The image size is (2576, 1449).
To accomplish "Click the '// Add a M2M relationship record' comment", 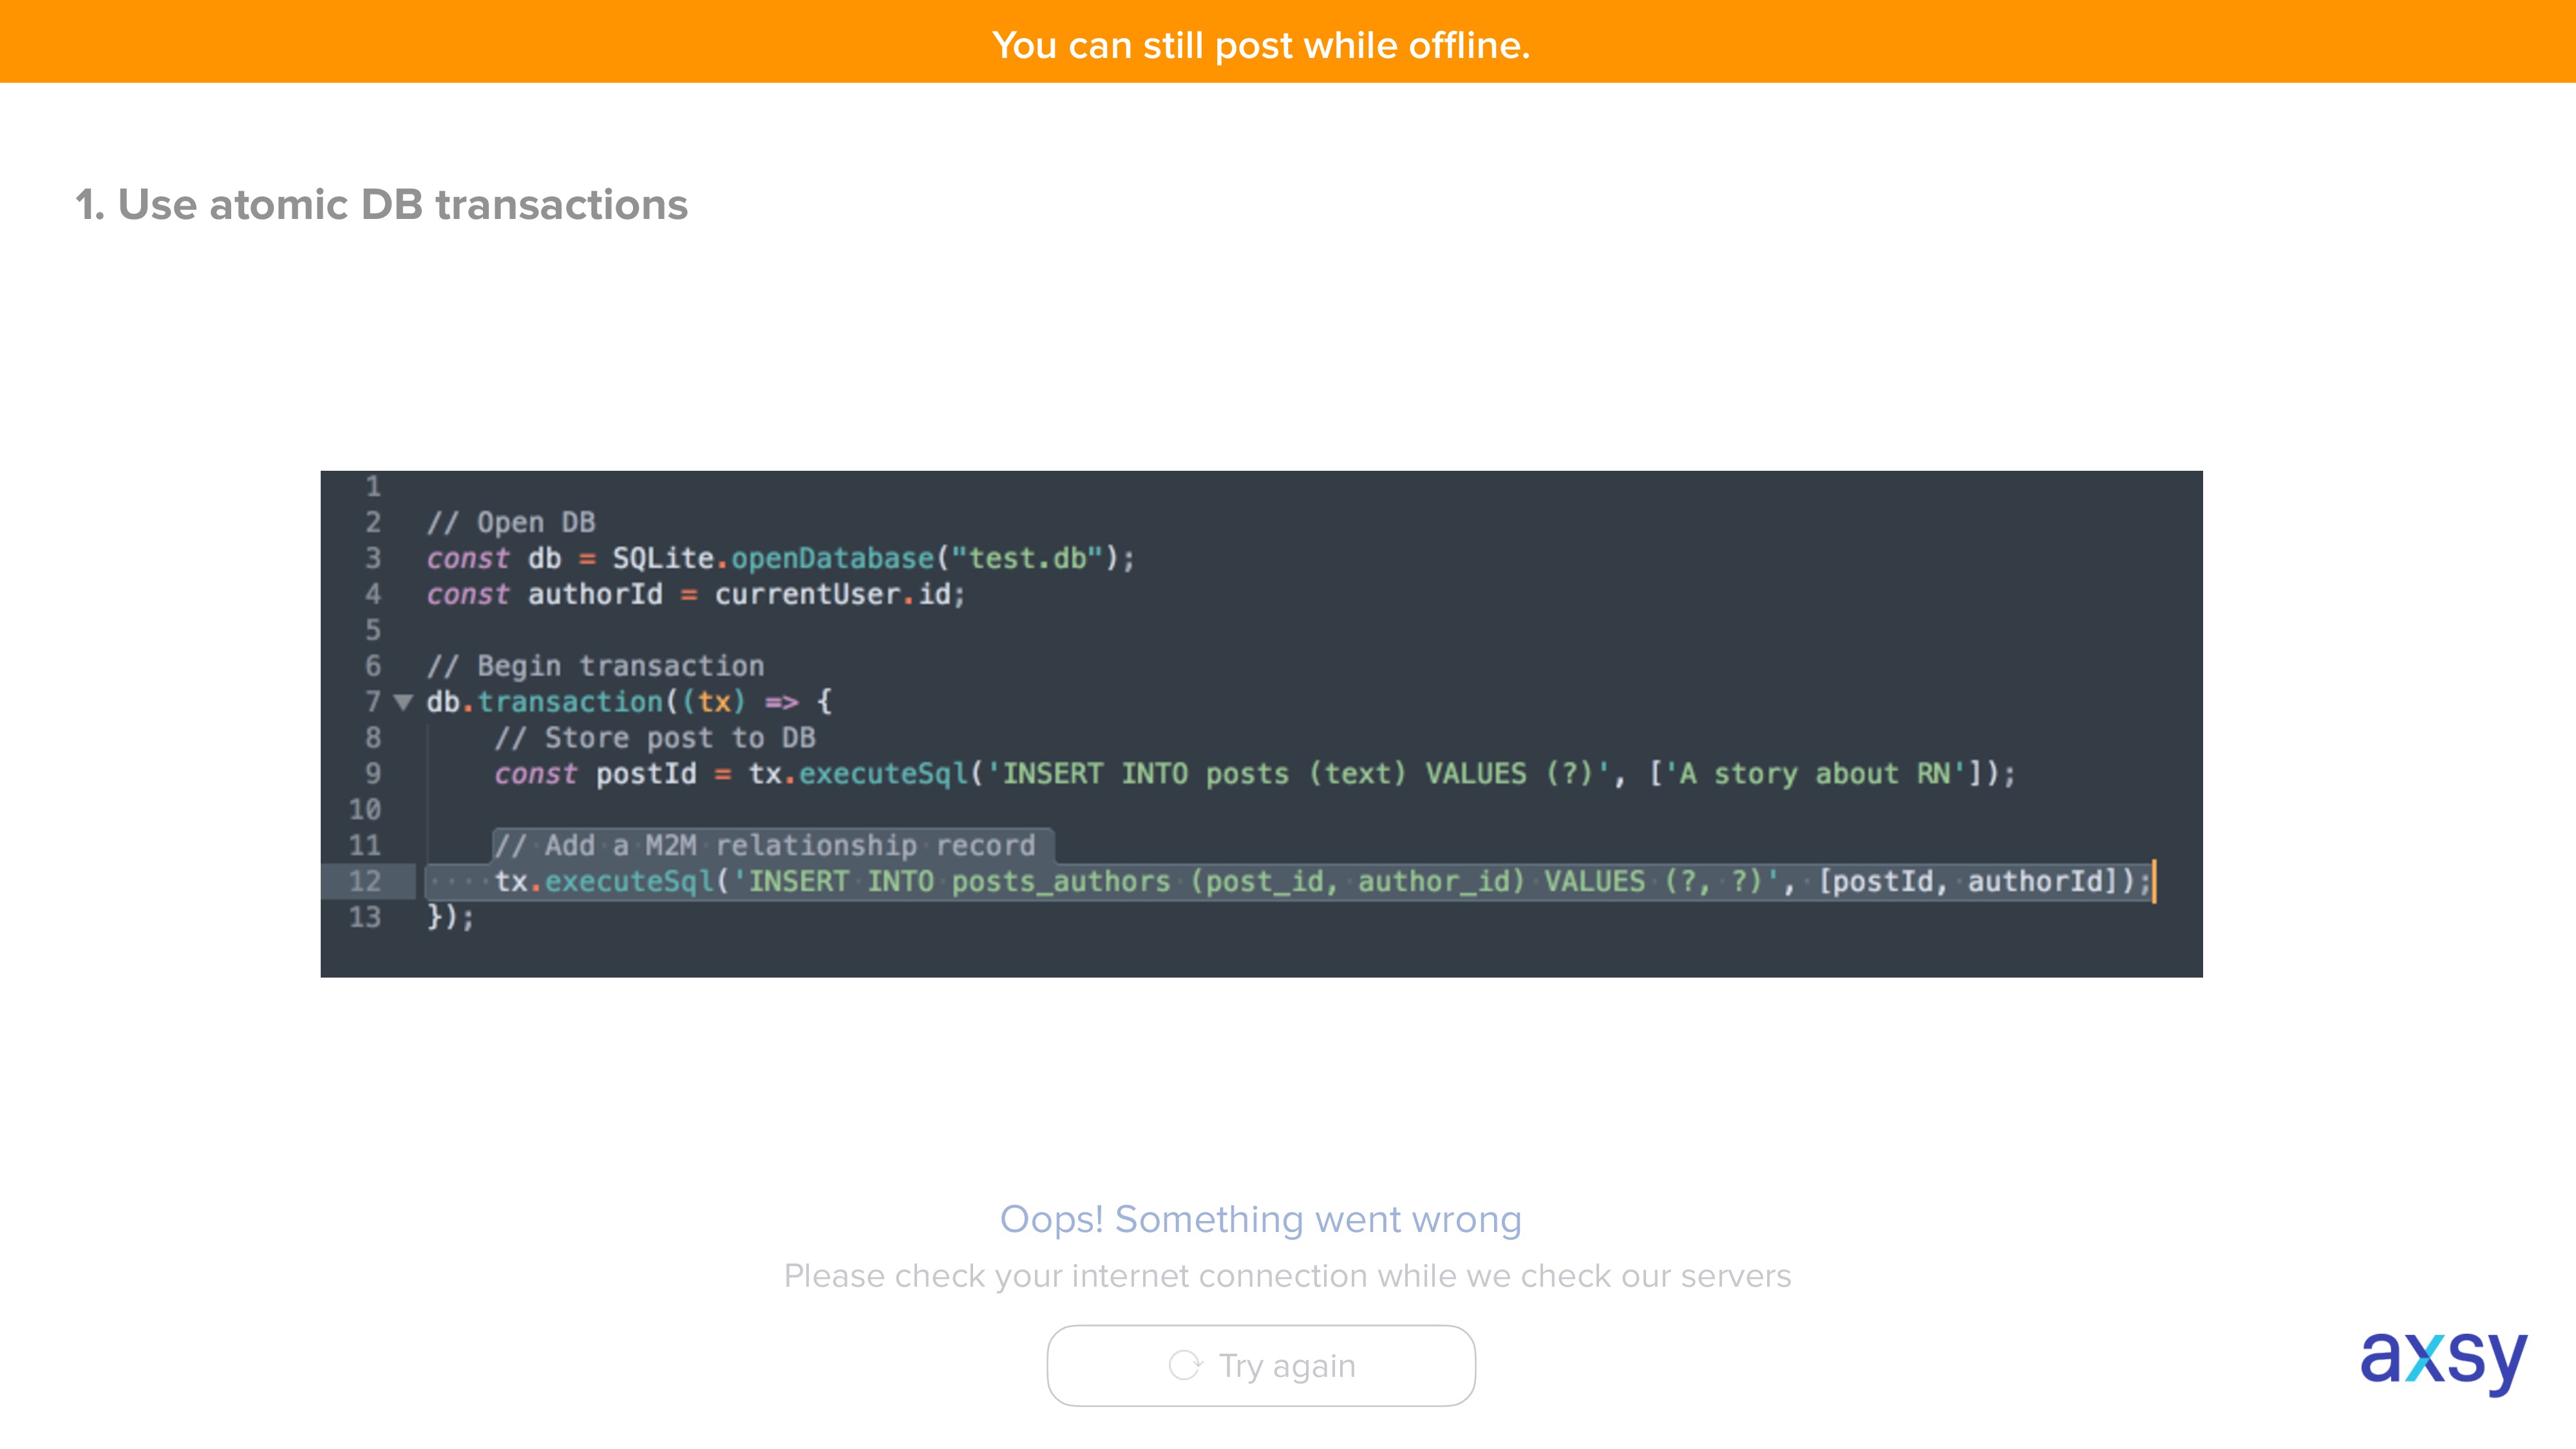I will (x=765, y=846).
